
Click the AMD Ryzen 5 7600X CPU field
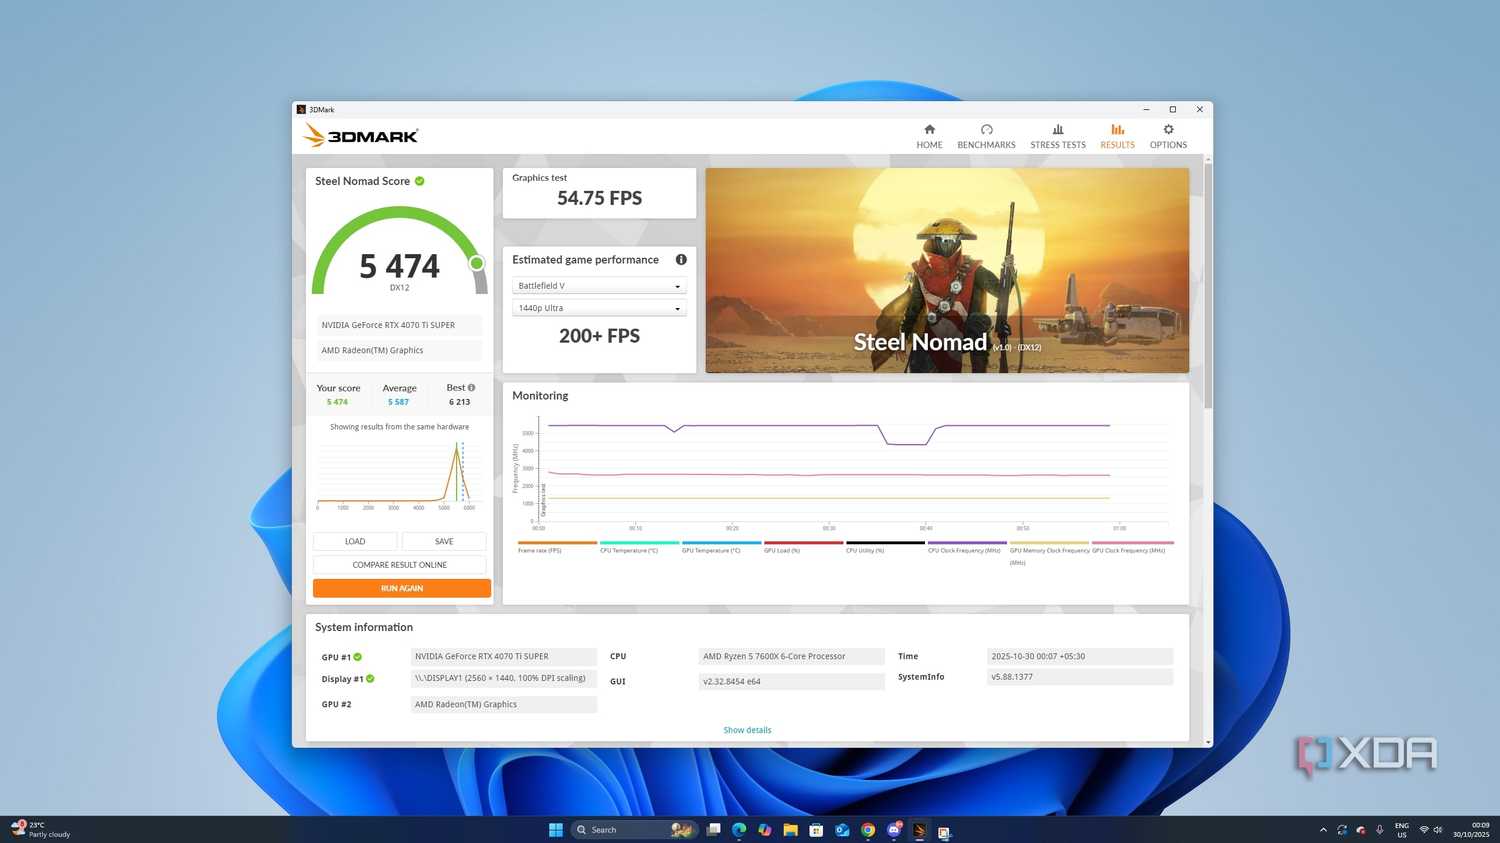(x=791, y=657)
